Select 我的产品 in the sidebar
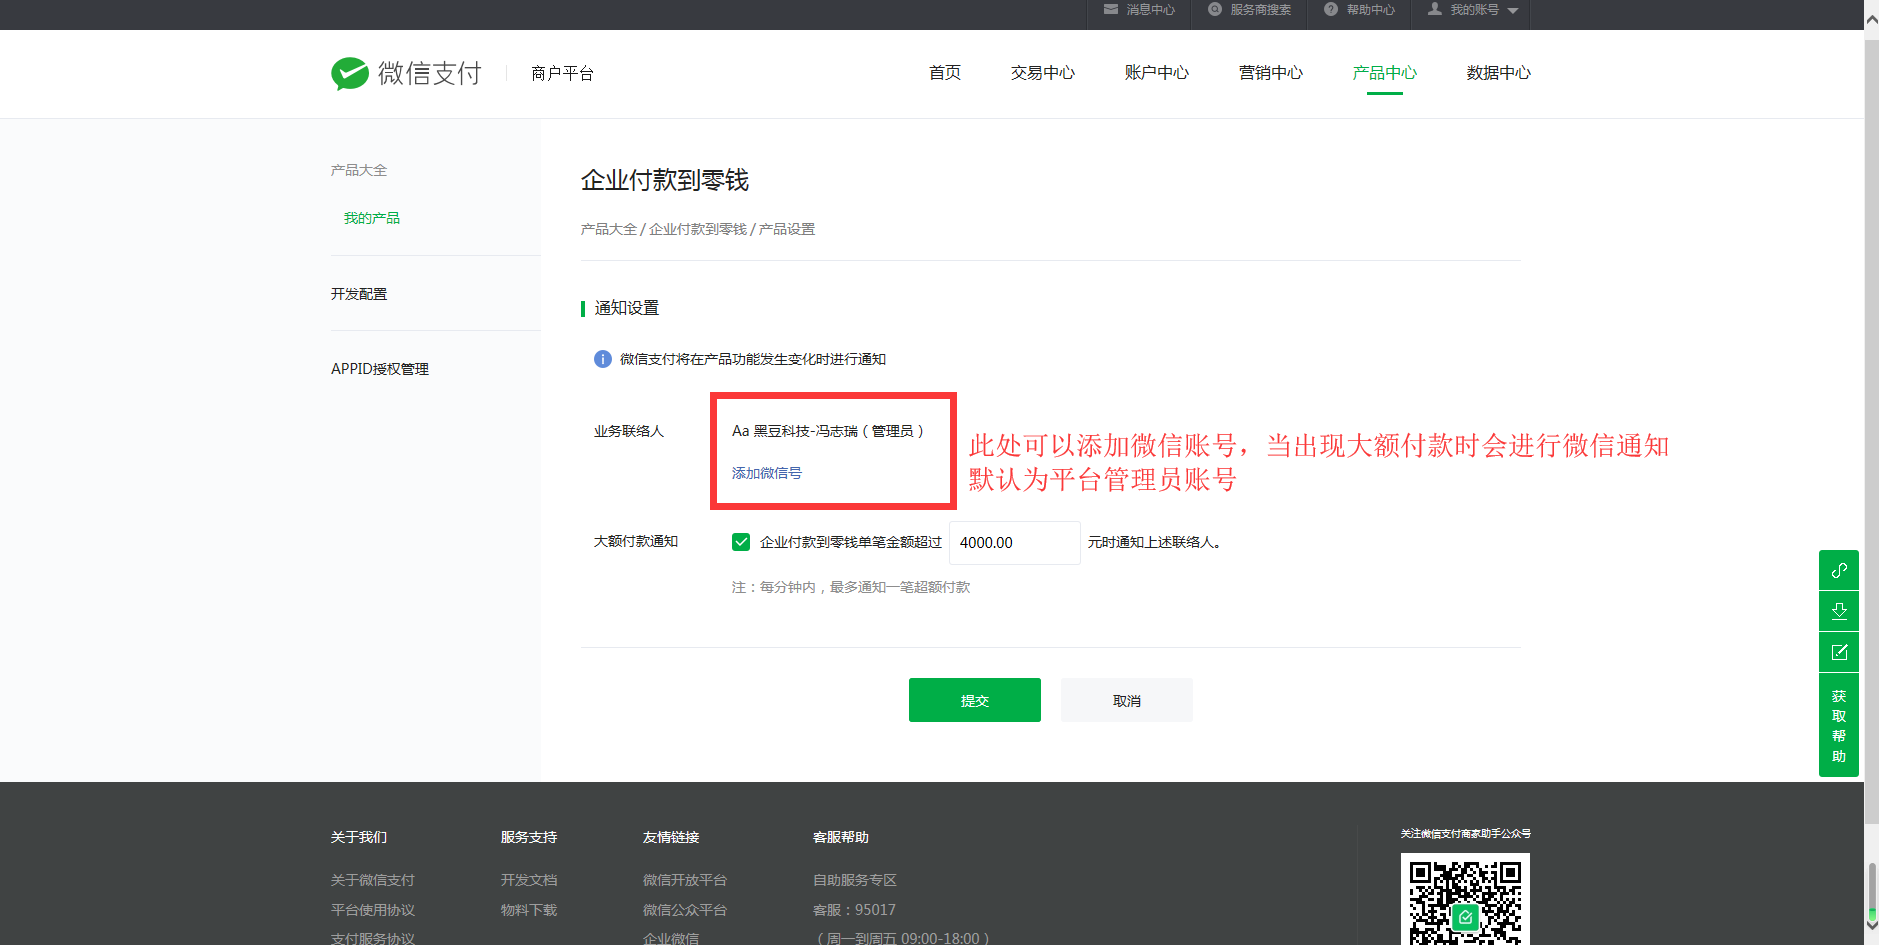This screenshot has height=945, width=1879. coord(372,218)
